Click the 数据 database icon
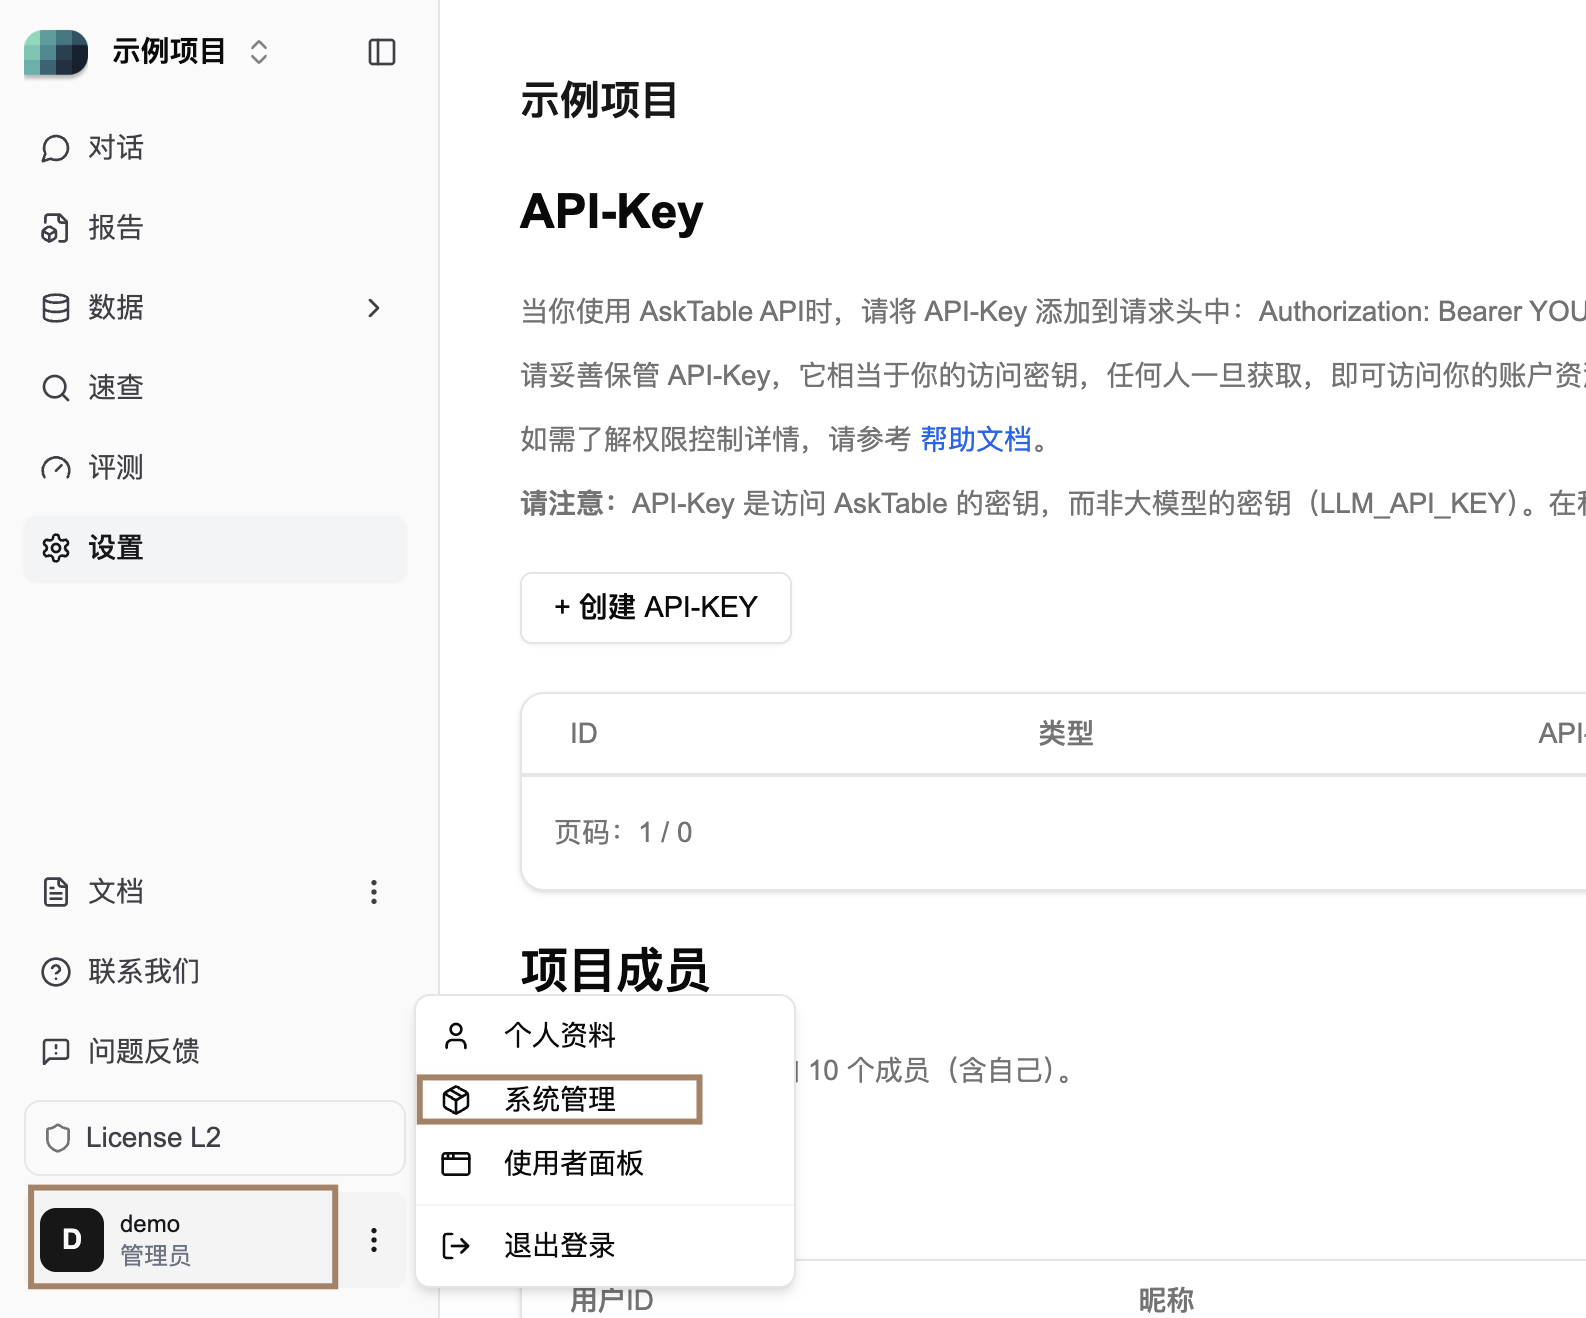The height and width of the screenshot is (1318, 1586). tap(55, 308)
